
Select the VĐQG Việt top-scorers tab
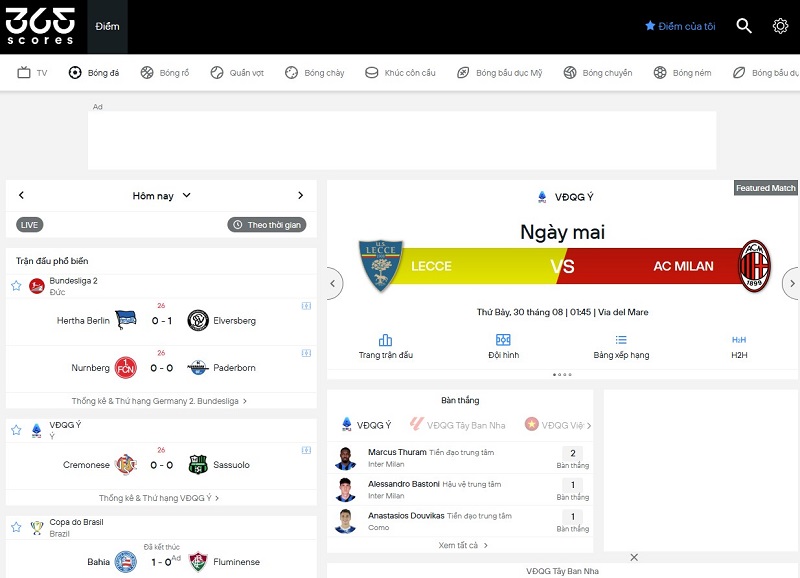pyautogui.click(x=555, y=425)
